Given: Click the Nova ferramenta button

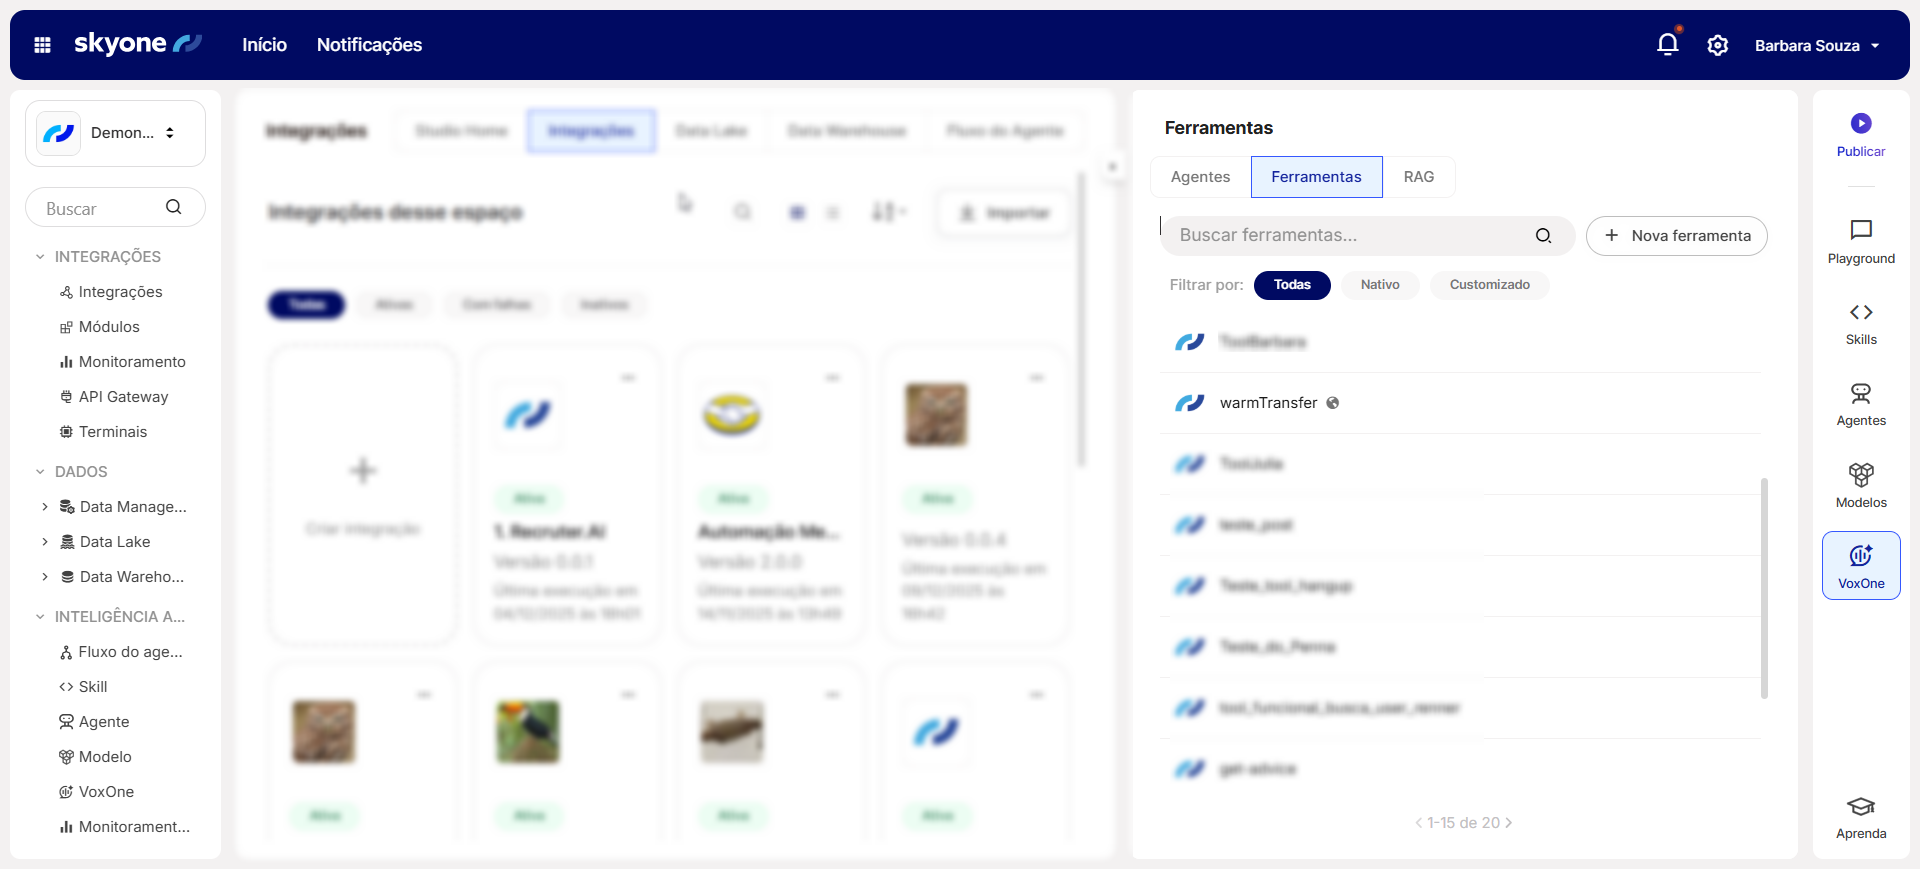Looking at the screenshot, I should point(1676,236).
